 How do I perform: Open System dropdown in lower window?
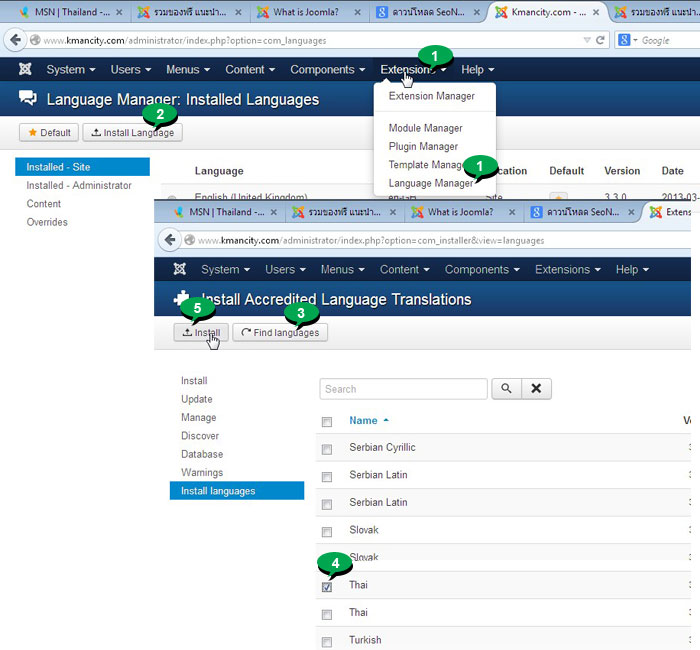pos(225,270)
